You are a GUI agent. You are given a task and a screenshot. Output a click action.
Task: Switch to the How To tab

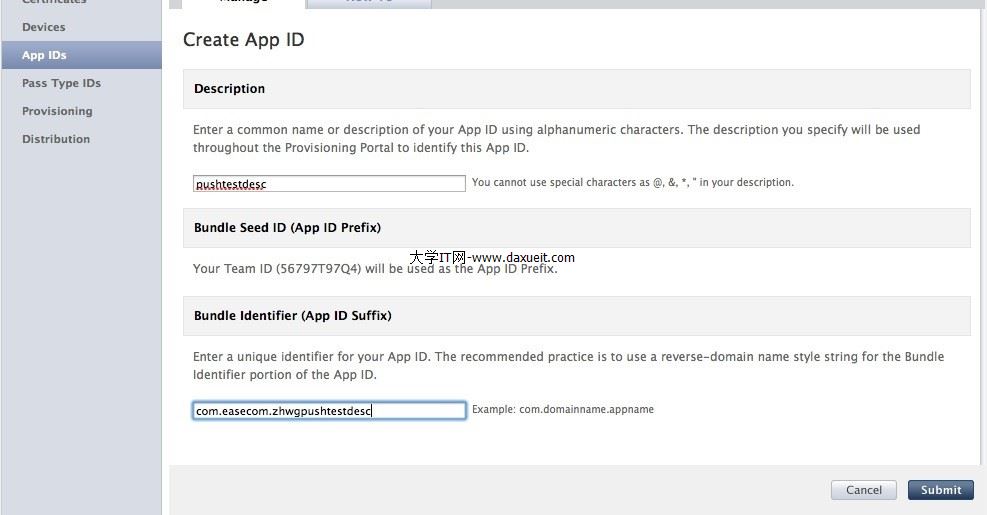point(369,3)
